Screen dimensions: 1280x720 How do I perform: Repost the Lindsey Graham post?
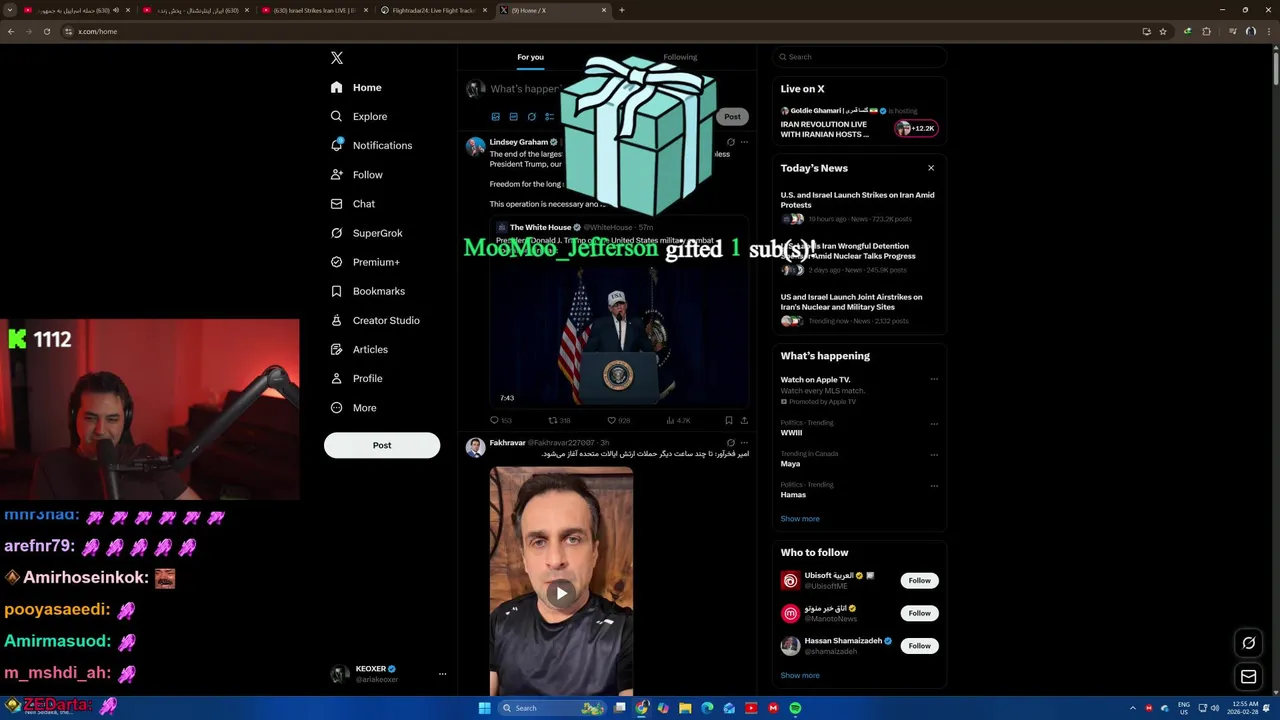[x=559, y=421]
